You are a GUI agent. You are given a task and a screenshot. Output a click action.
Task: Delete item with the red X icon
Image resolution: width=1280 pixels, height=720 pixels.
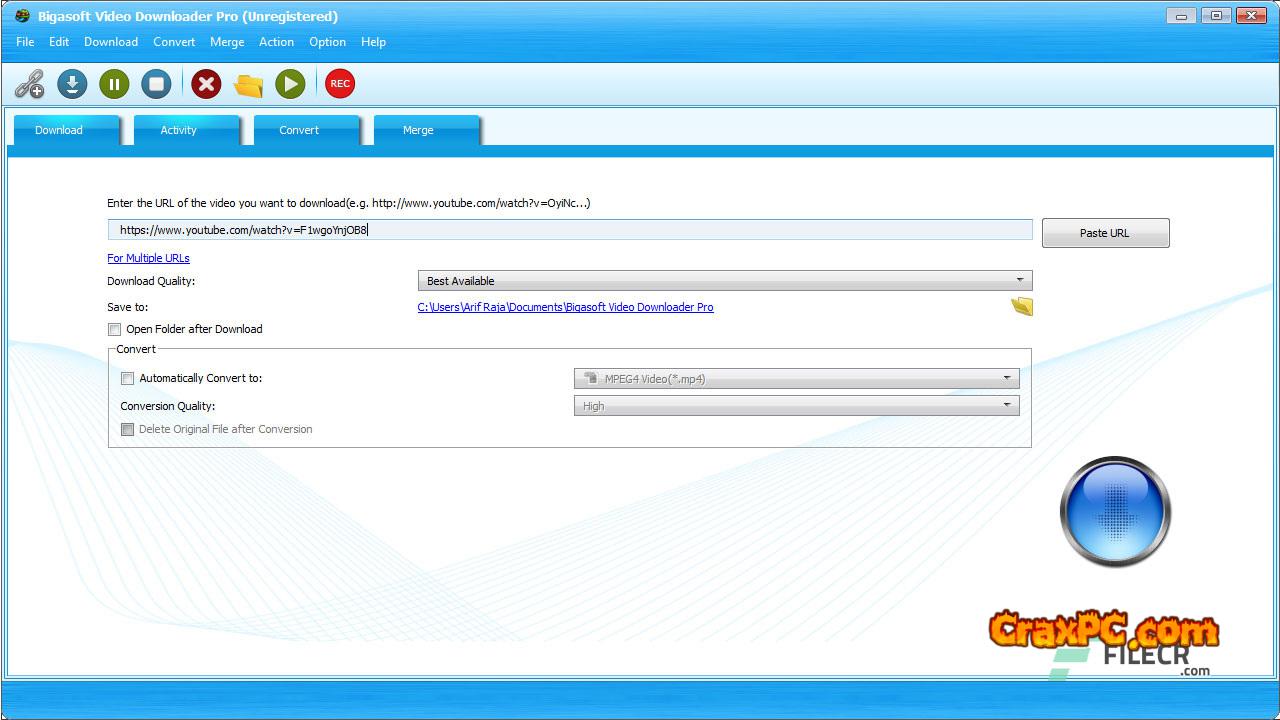coord(206,84)
